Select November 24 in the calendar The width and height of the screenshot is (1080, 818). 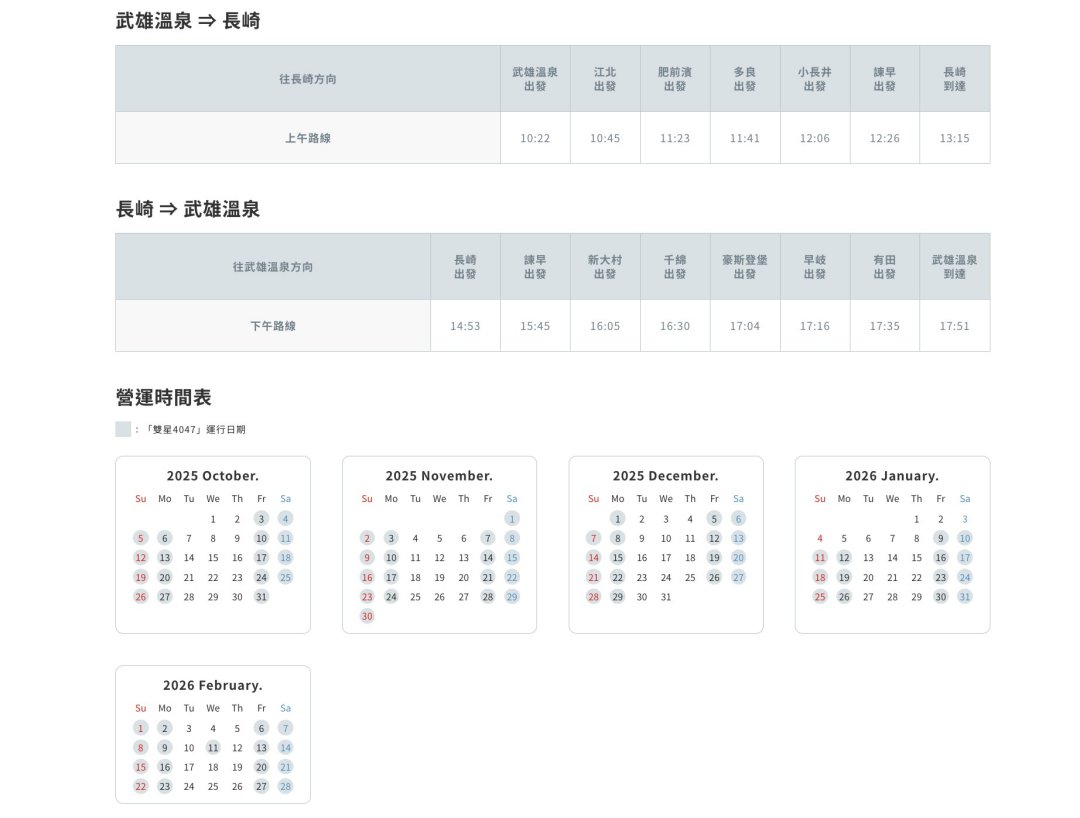391,597
